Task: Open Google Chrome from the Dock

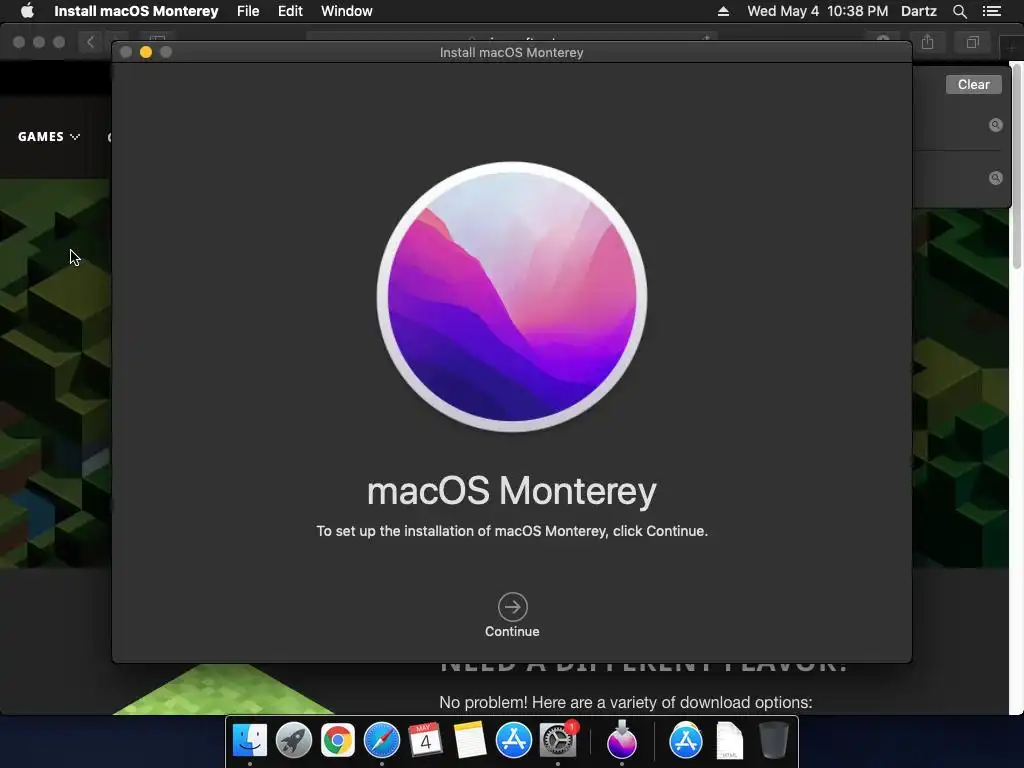Action: 338,740
